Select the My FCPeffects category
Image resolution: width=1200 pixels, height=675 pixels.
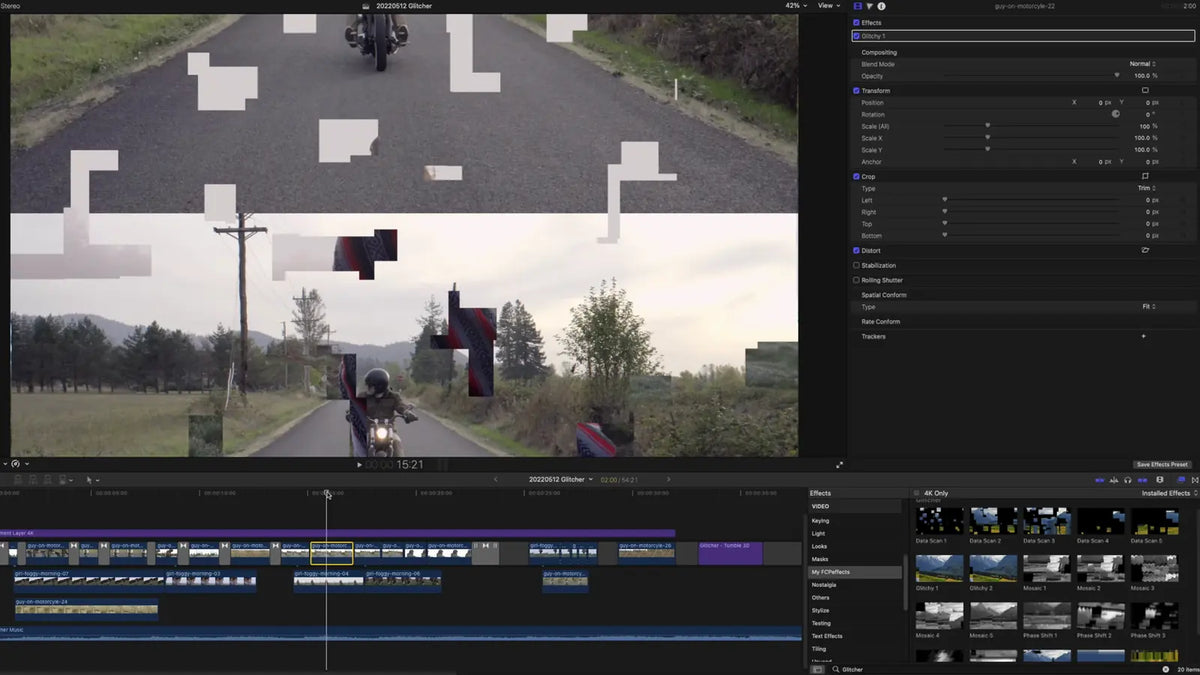pos(855,572)
